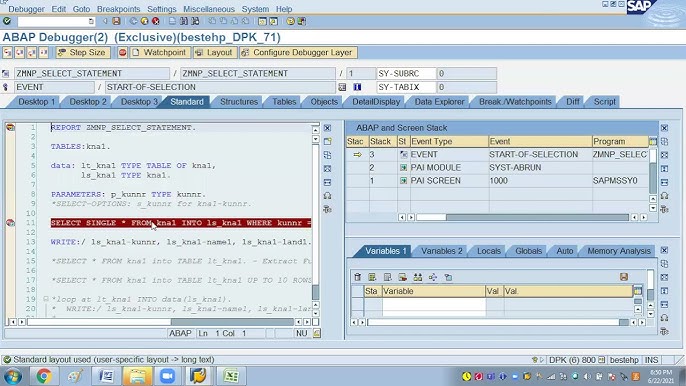Click the save variables icon in Variables pane
Screen dimensions: 686x386
(624, 277)
